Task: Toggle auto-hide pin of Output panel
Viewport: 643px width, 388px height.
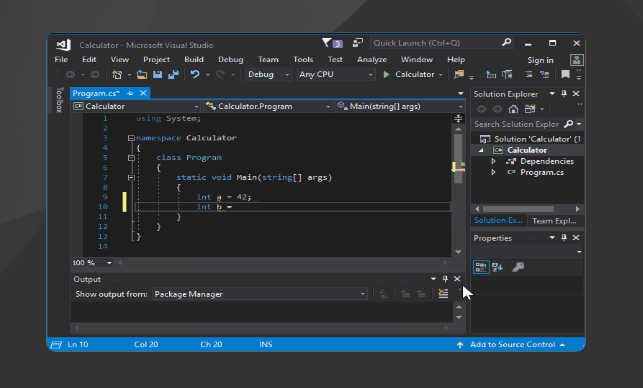Action: pos(445,279)
